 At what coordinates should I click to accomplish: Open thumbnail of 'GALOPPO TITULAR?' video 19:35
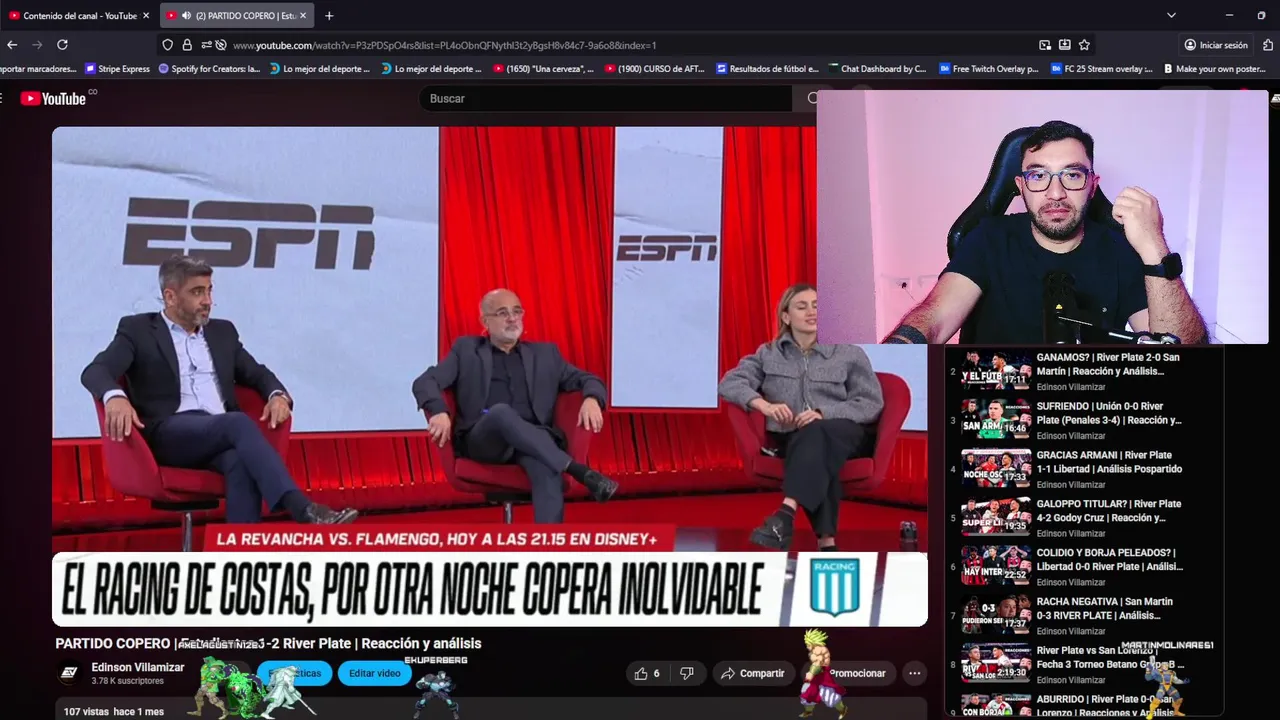996,517
